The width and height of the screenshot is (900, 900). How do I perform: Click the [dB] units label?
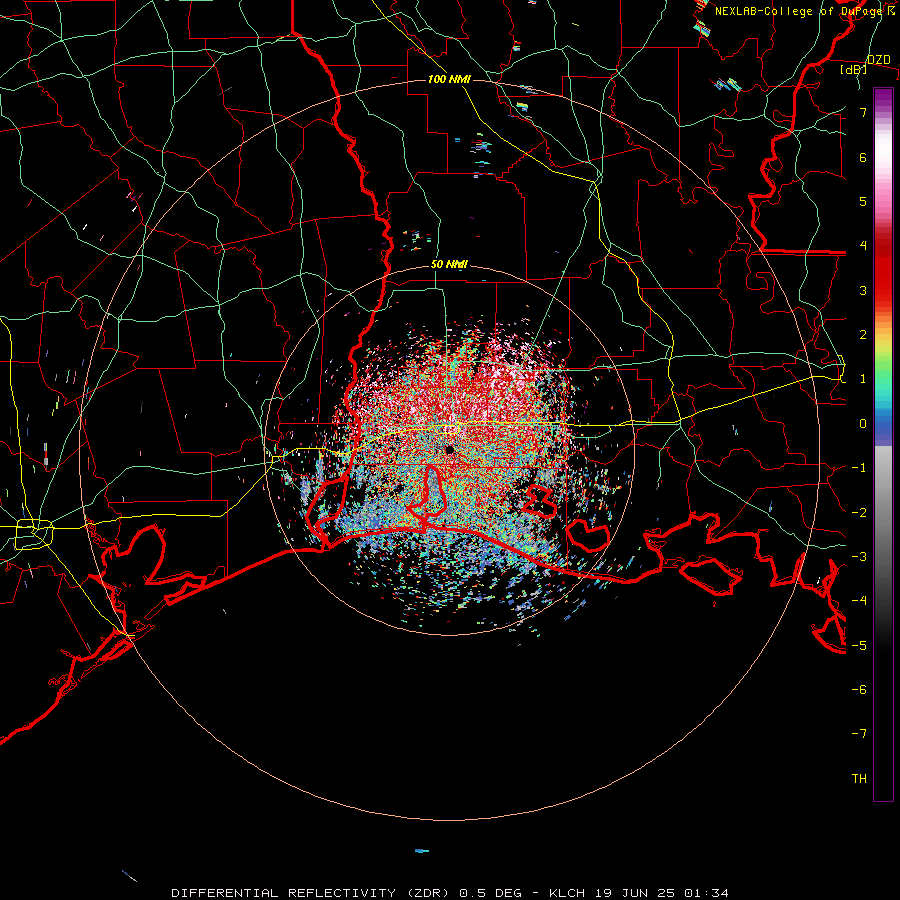(x=854, y=69)
